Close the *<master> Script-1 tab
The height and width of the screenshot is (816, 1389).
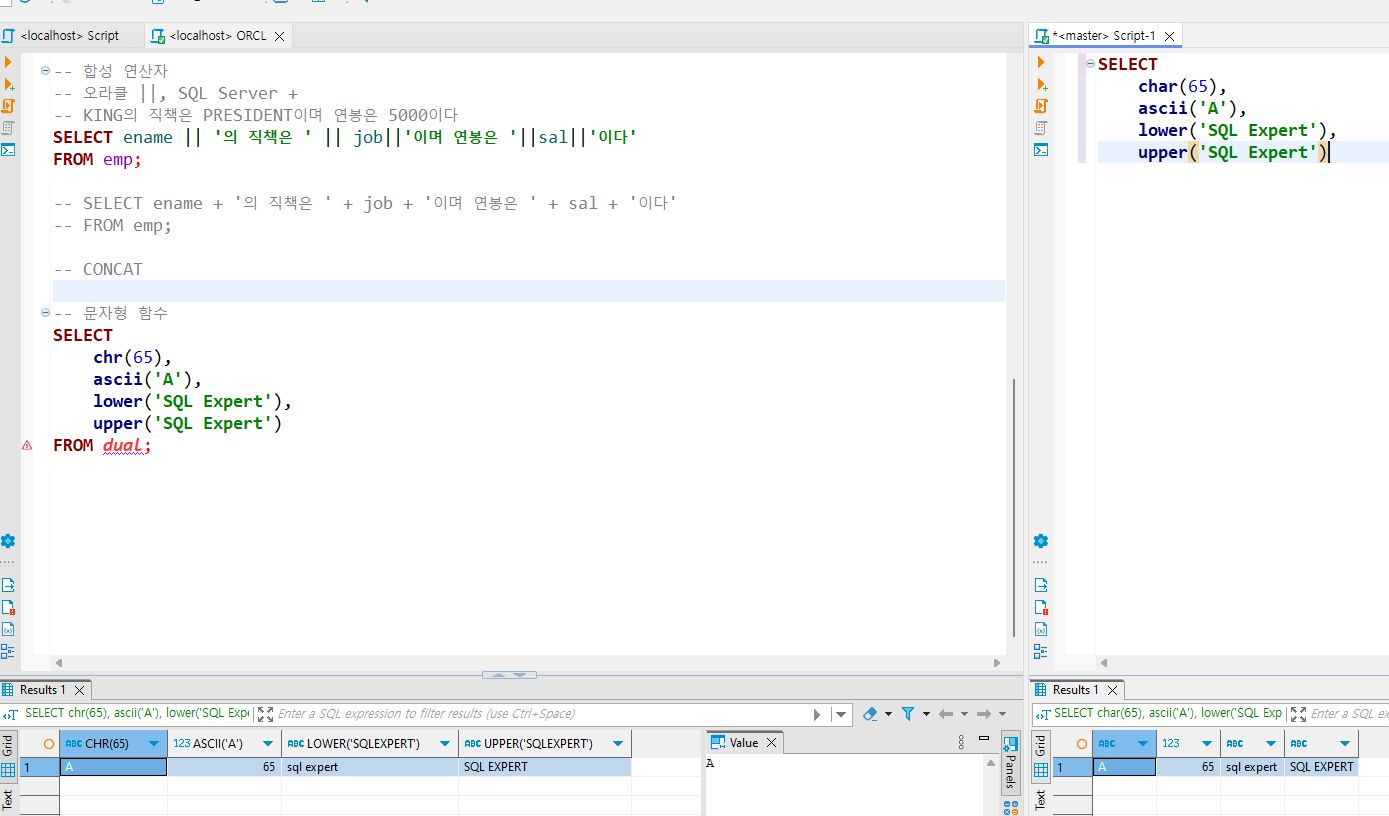(x=1168, y=36)
